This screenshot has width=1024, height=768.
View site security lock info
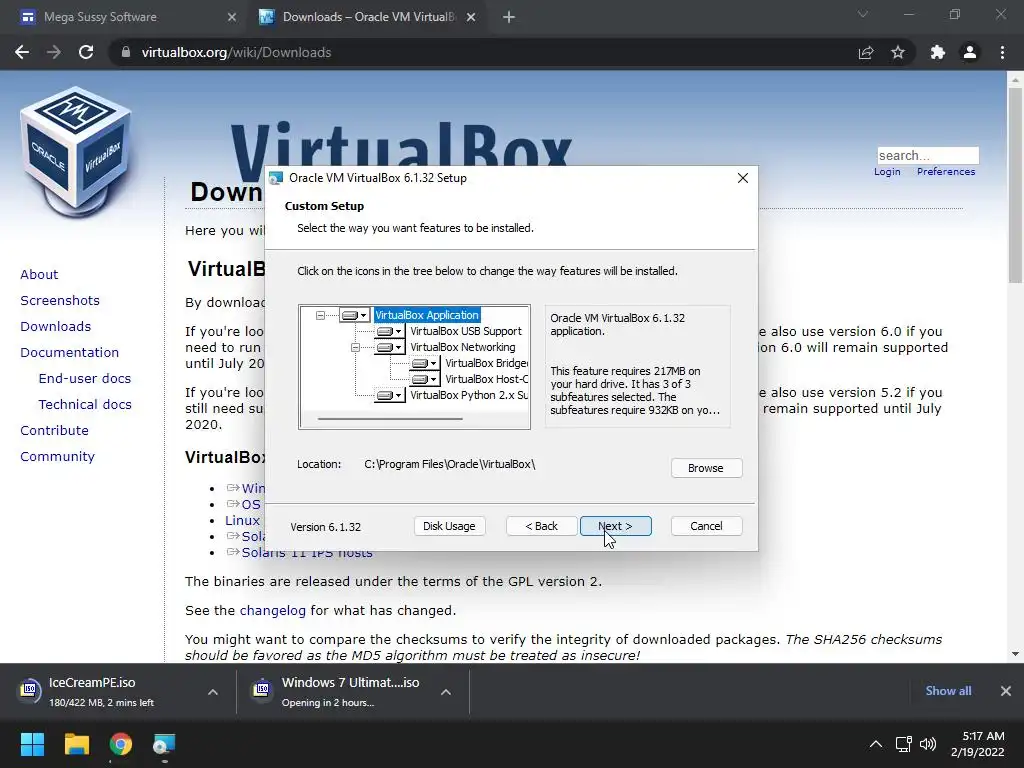click(x=126, y=52)
